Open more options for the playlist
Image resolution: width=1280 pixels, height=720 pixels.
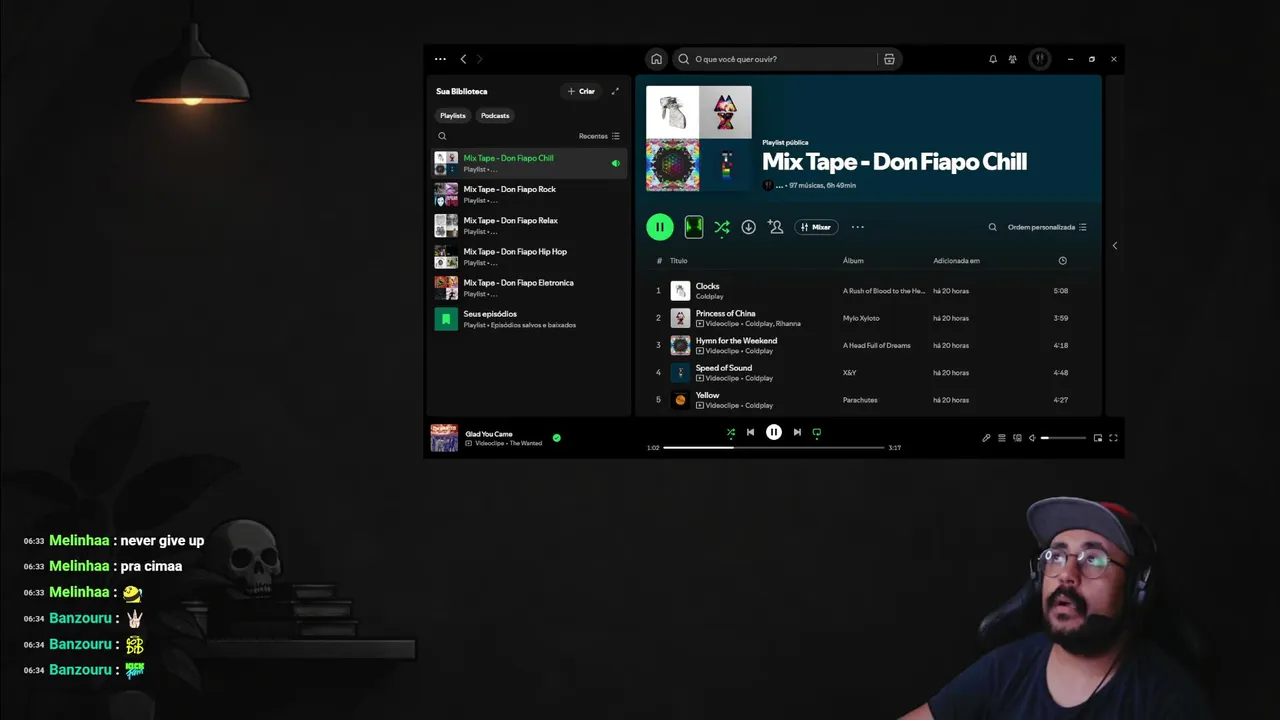(857, 227)
